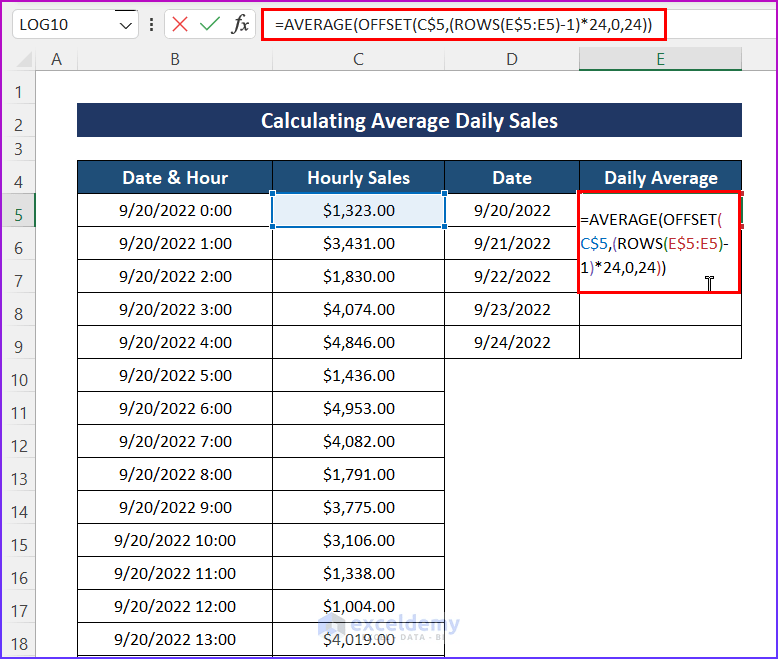Screen dimensions: 778x659
Task: Click the Select All corner triangle
Action: click(x=24, y=60)
